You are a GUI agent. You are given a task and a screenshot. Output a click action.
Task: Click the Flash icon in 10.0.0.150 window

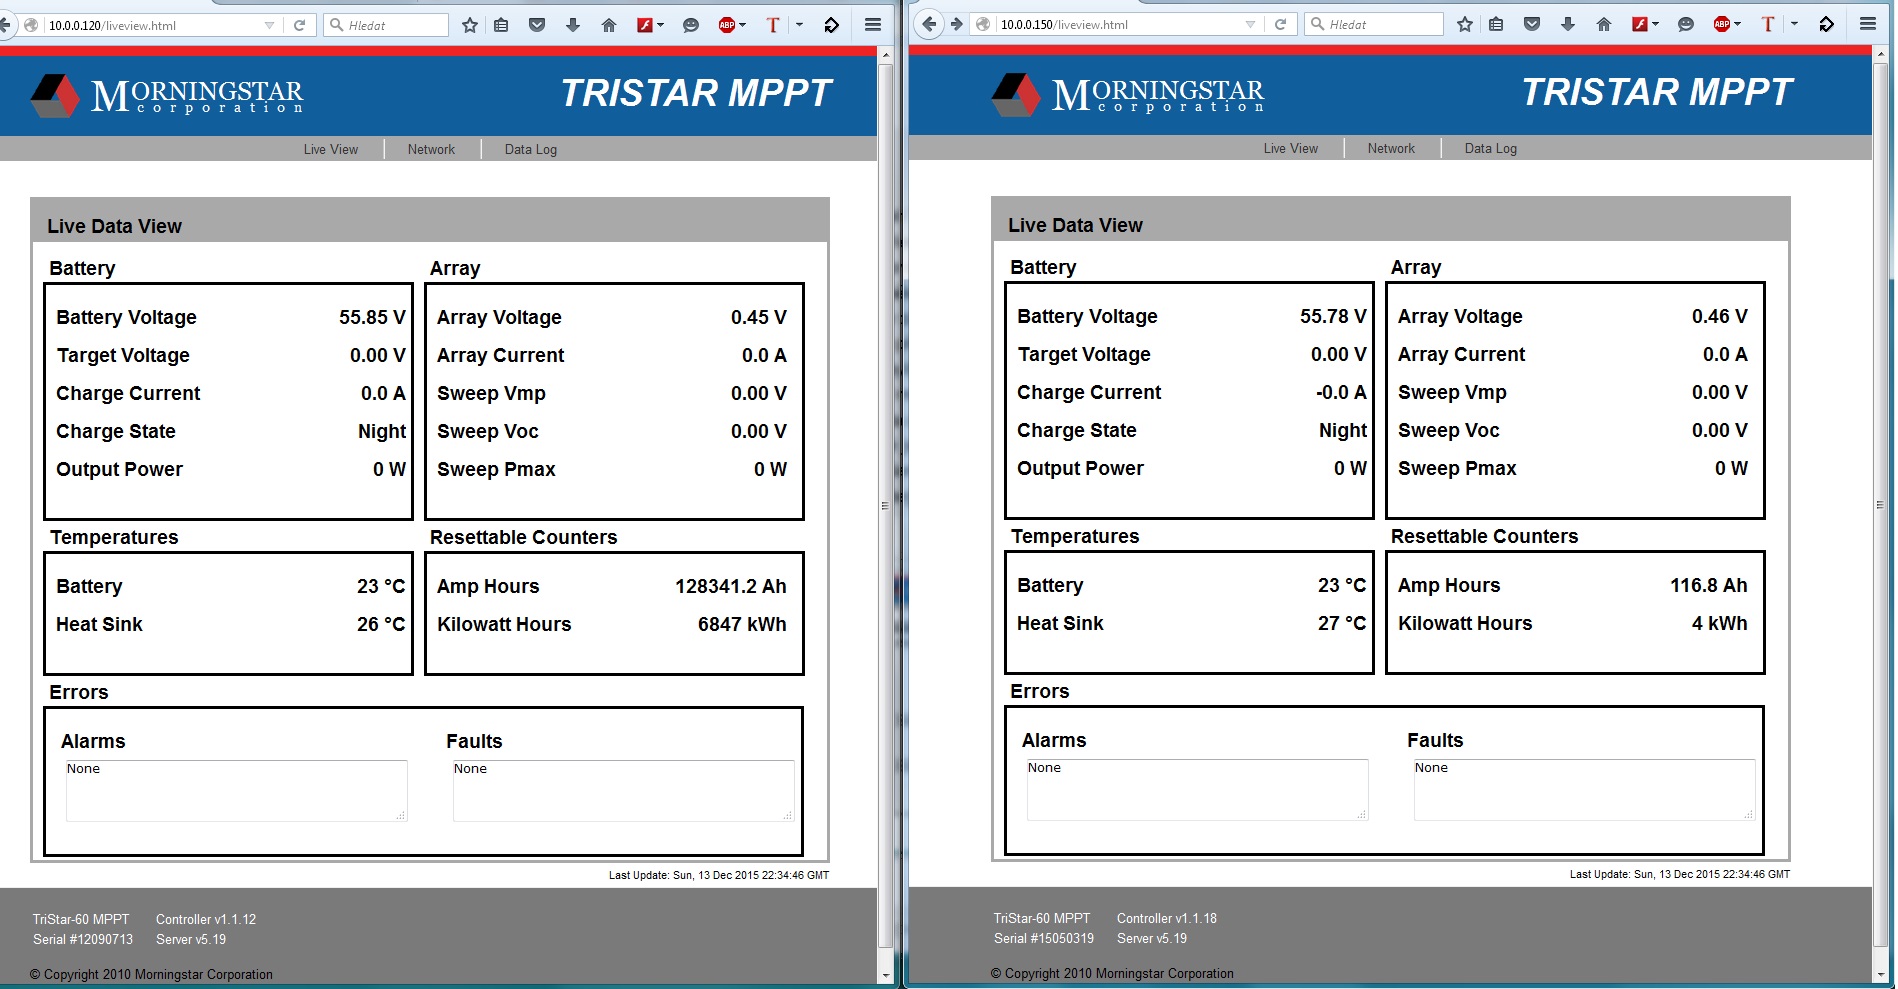click(x=1640, y=24)
